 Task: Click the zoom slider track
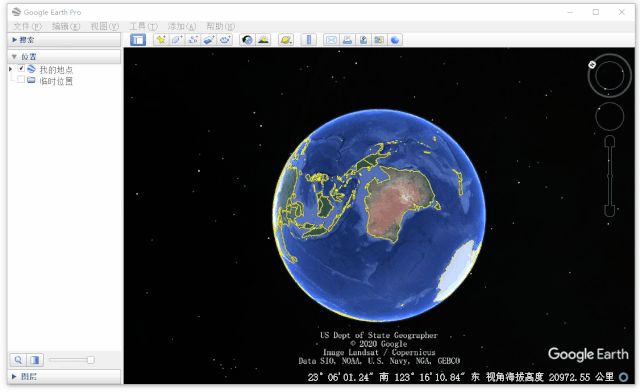tap(609, 176)
